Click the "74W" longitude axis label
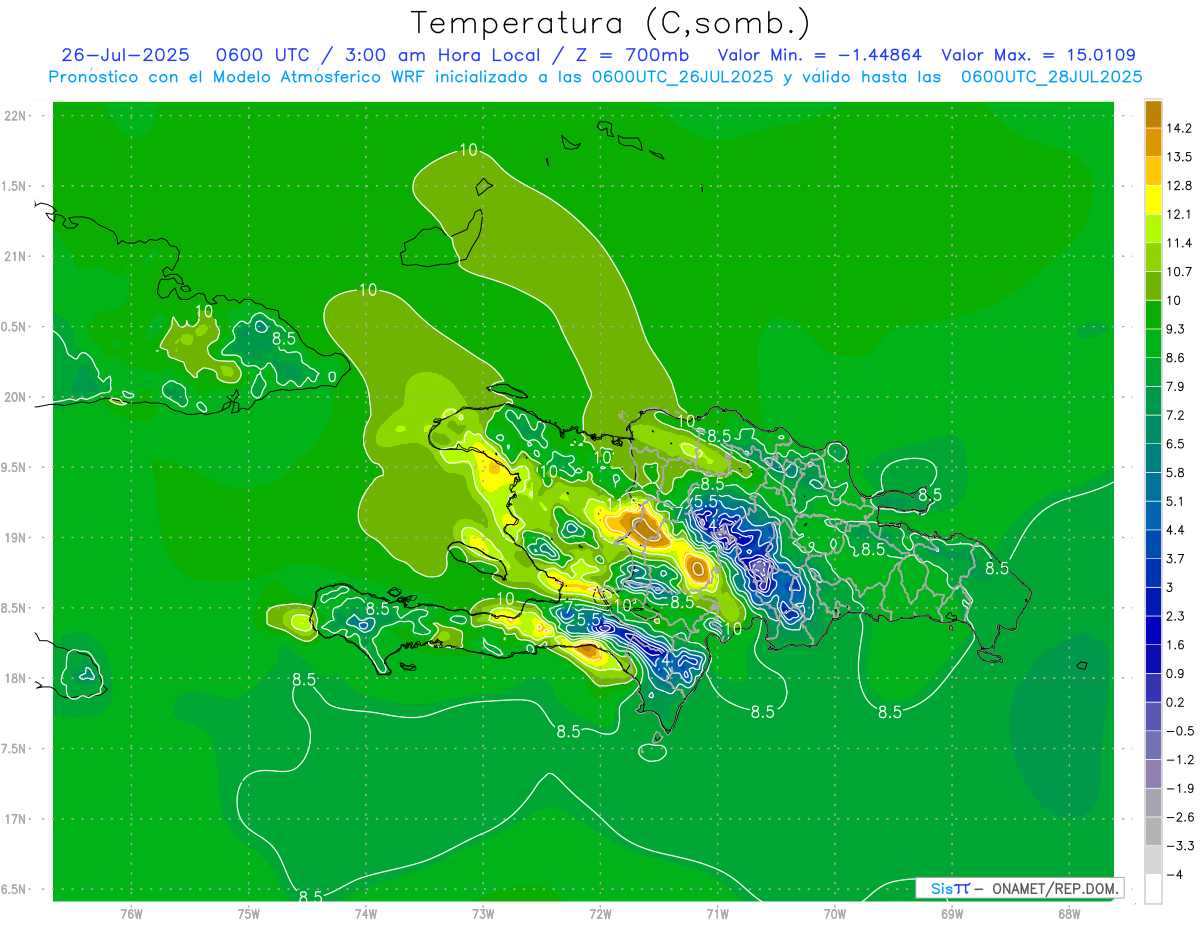Image resolution: width=1200 pixels, height=927 pixels. (366, 914)
